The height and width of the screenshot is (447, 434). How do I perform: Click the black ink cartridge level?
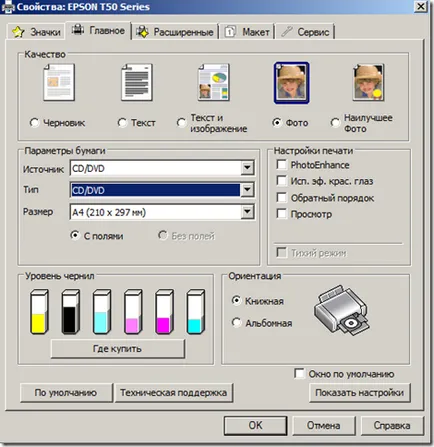pos(70,312)
